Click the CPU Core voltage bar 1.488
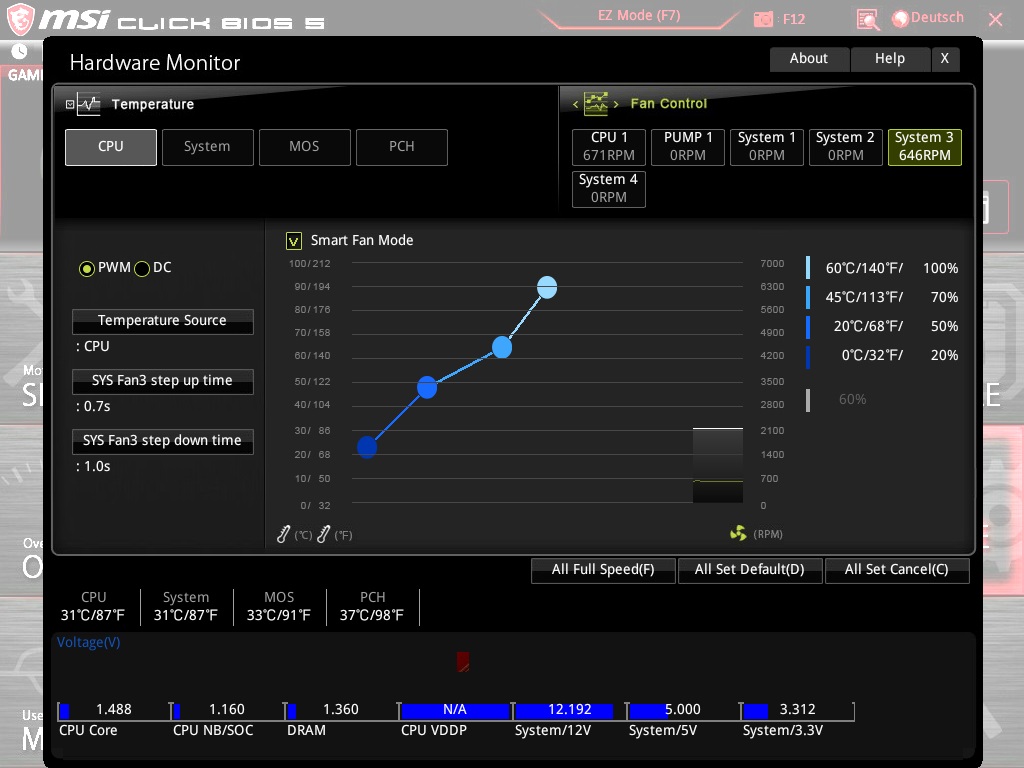Screen dimensions: 1024x768 pos(114,711)
